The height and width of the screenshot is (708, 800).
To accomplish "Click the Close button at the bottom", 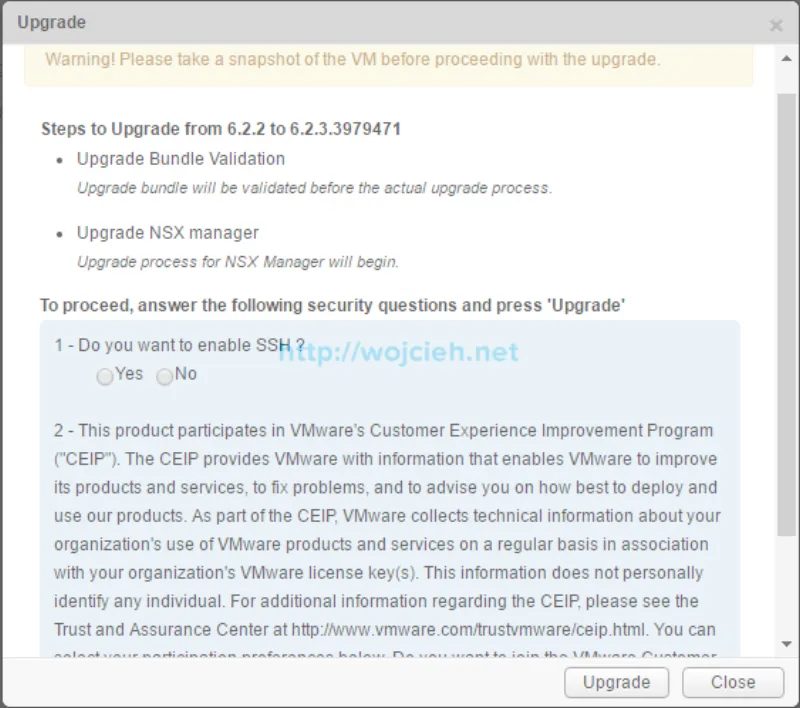I will pyautogui.click(x=733, y=682).
